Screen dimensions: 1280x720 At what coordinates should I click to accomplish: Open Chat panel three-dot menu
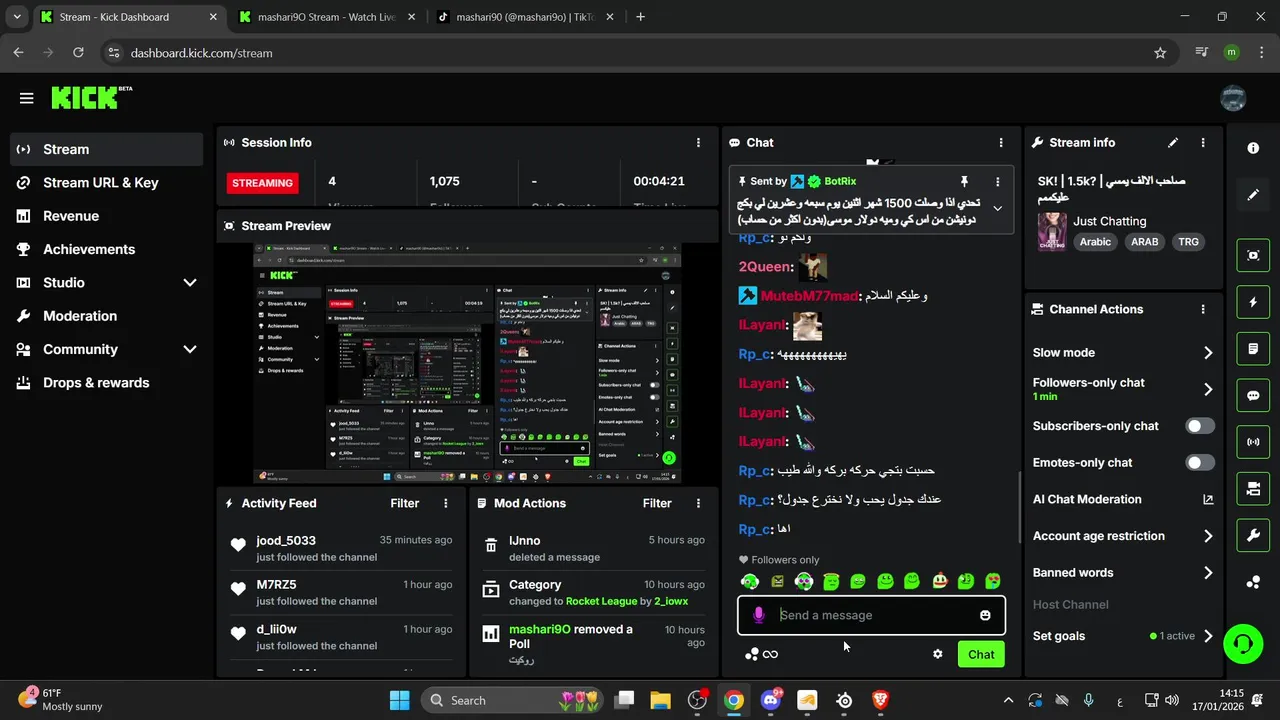[1001, 143]
